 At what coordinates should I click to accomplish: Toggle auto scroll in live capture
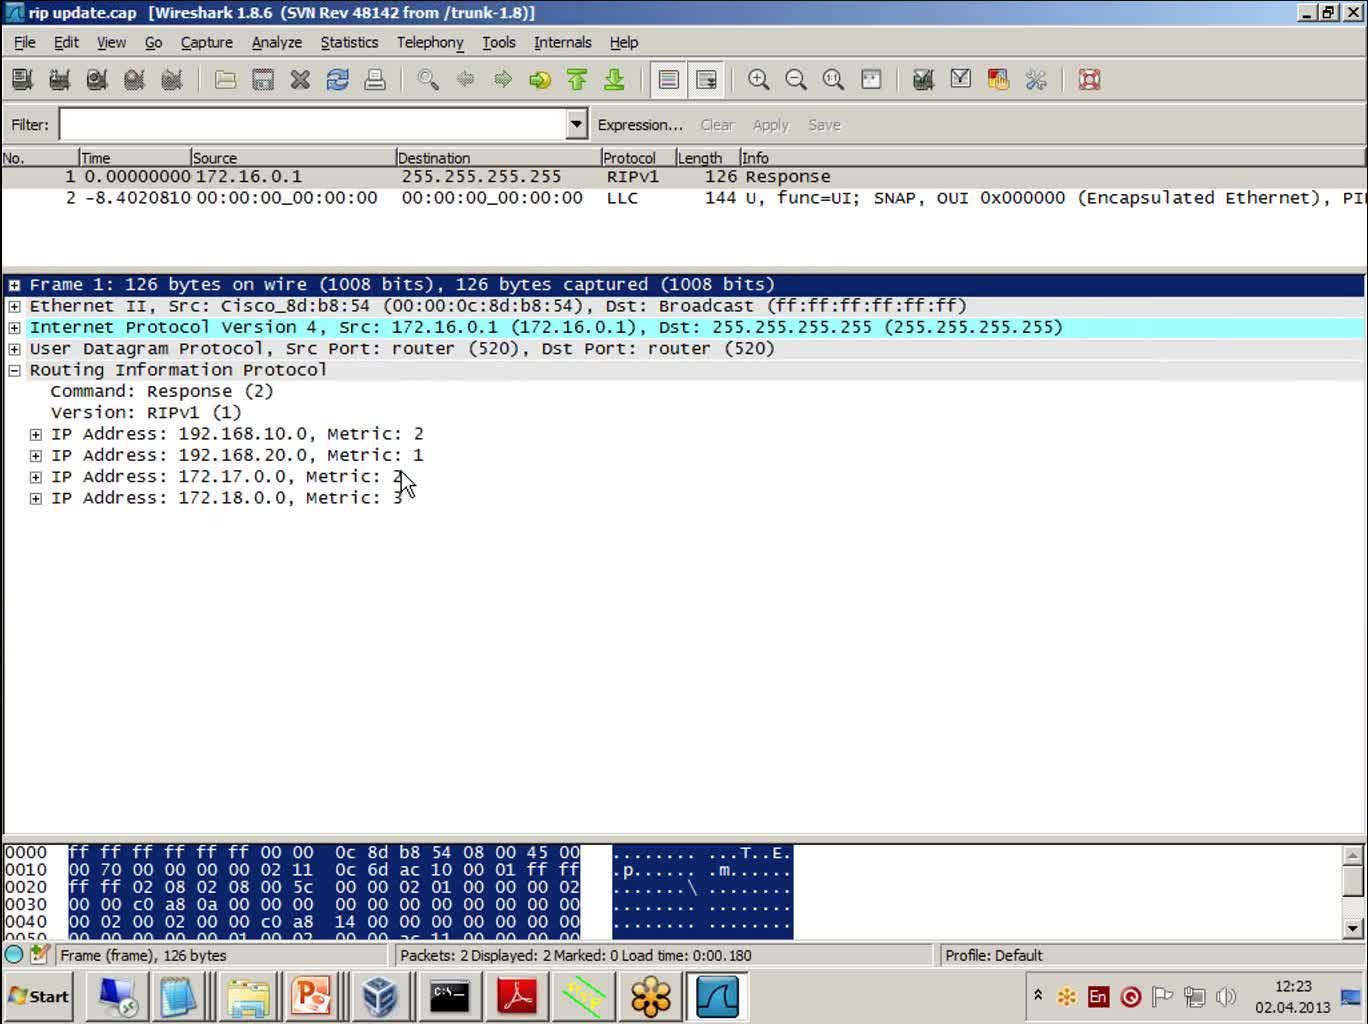click(x=706, y=80)
